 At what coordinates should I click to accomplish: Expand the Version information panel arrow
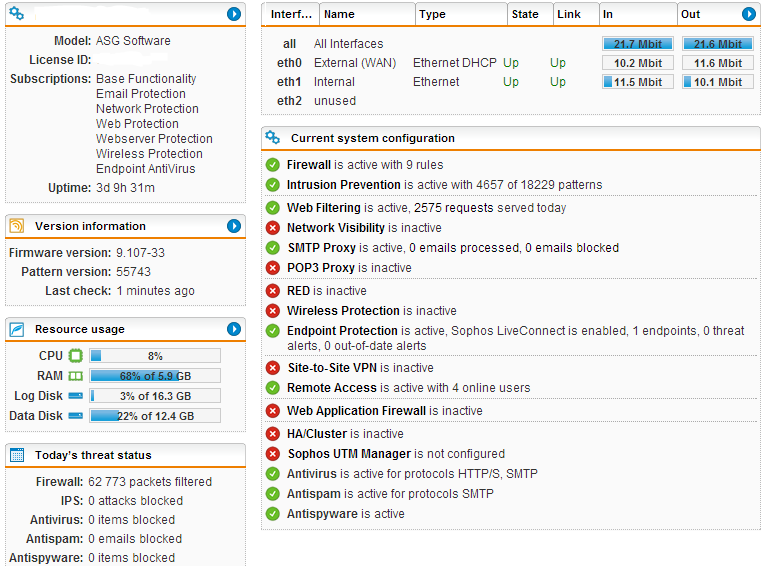tap(234, 226)
